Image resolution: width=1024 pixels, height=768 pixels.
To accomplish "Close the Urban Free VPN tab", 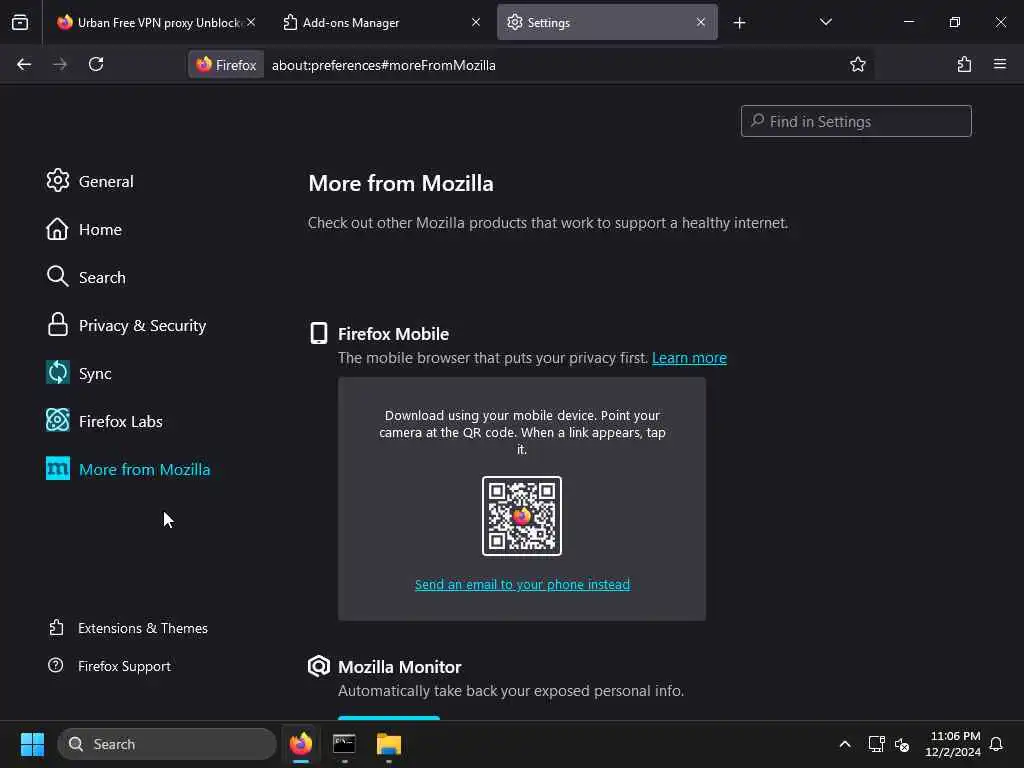I will coord(251,22).
